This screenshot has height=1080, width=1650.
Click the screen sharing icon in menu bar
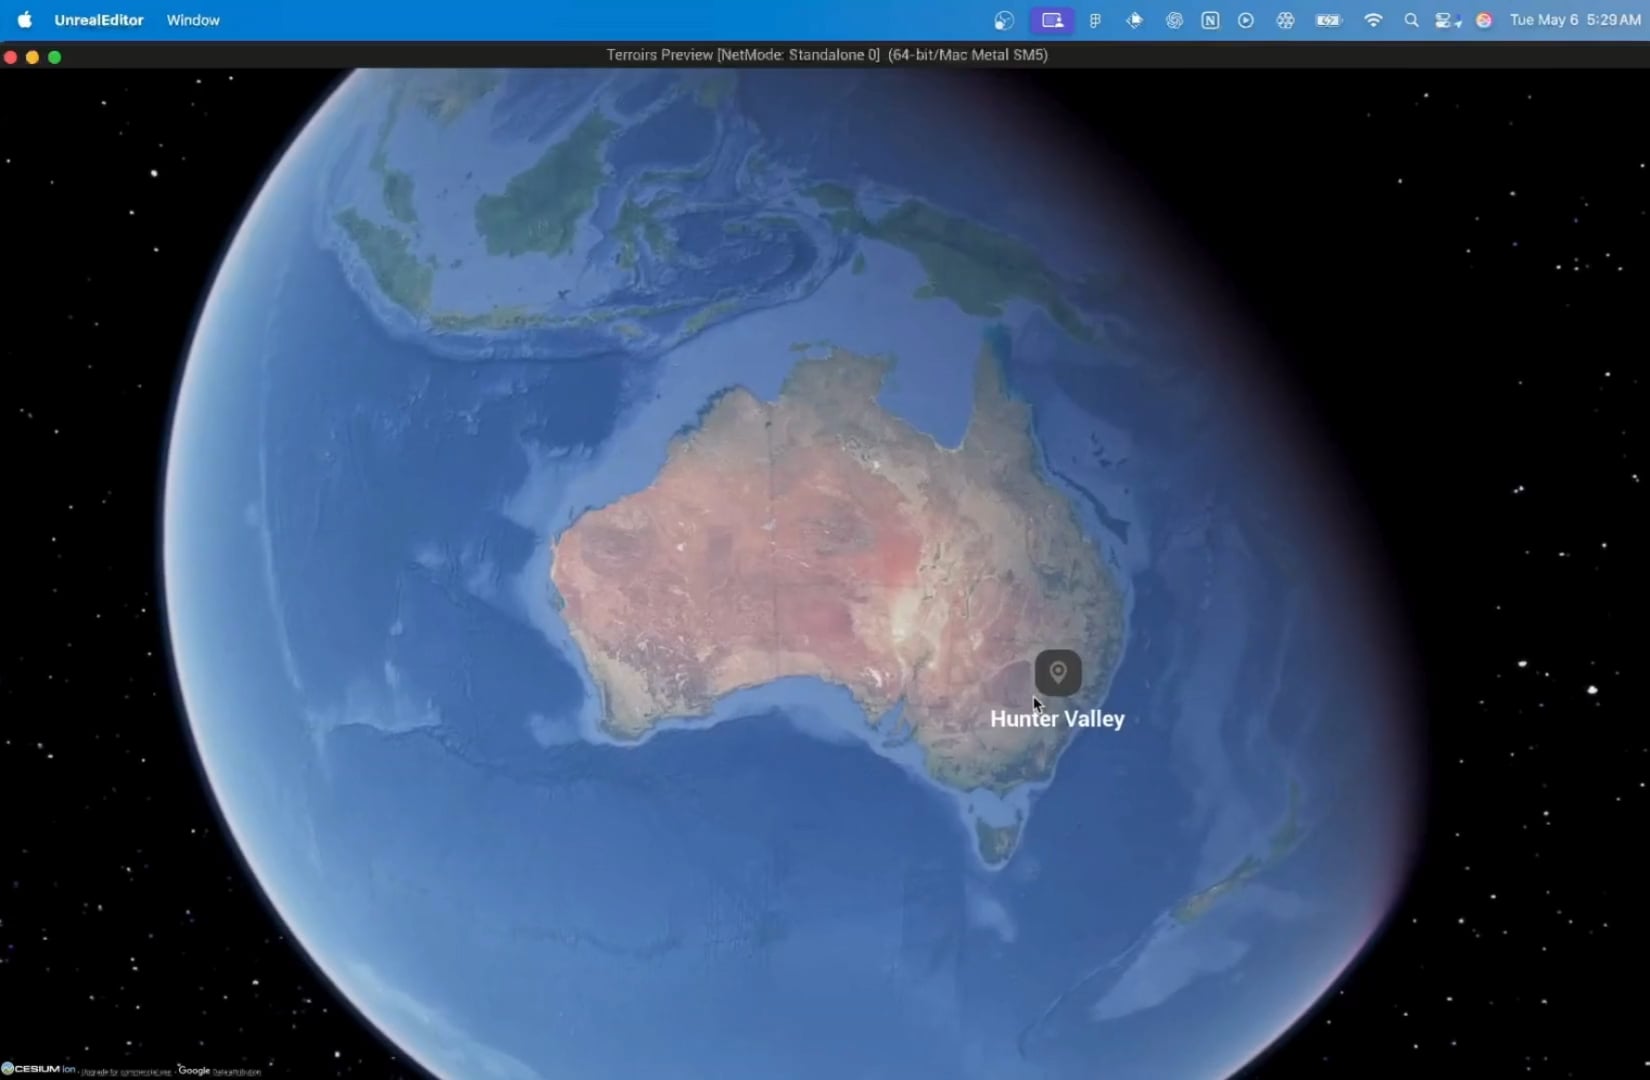click(1052, 20)
